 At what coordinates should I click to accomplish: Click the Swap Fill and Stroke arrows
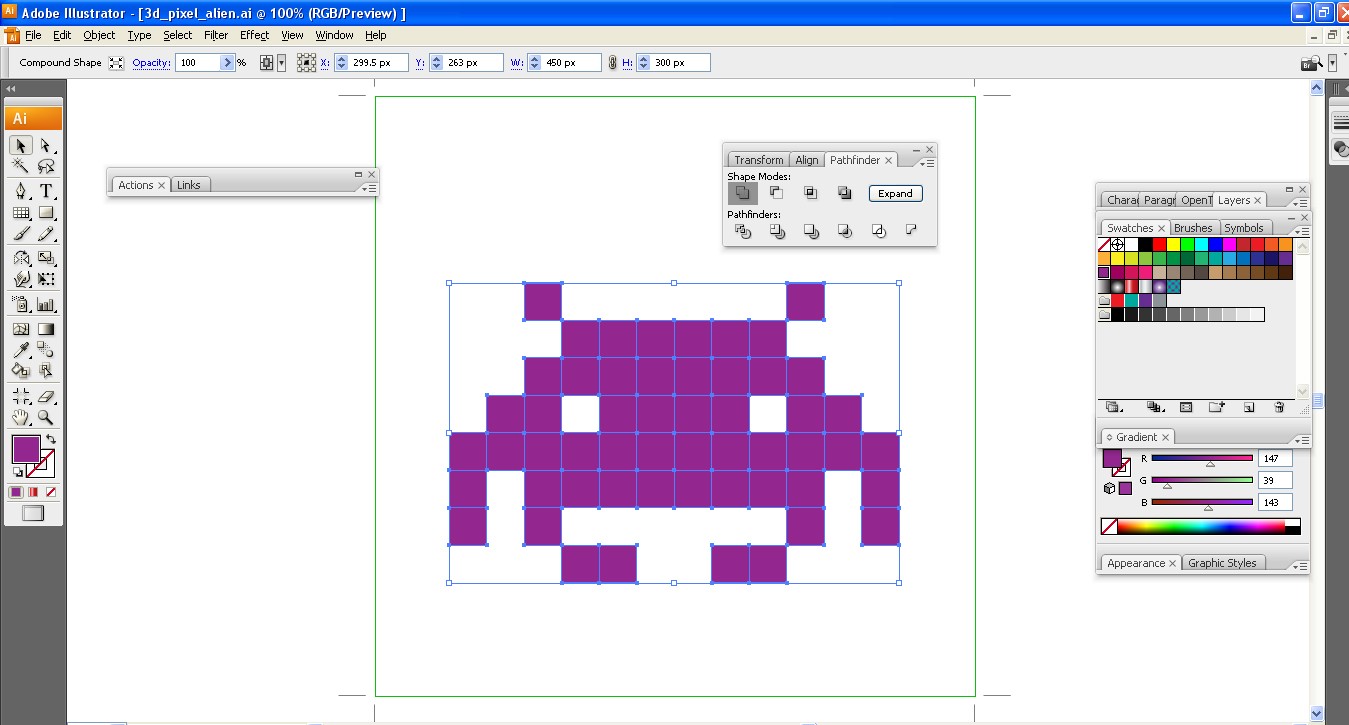click(51, 440)
